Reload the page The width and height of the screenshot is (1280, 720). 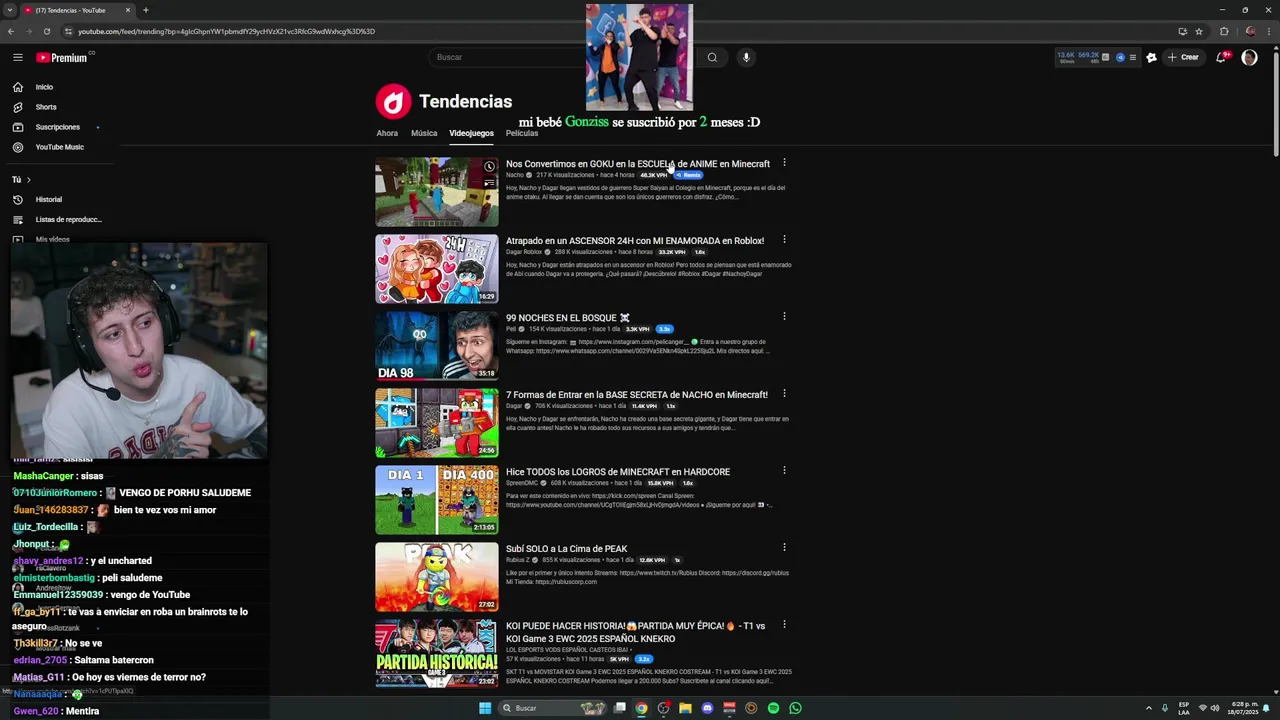pyautogui.click(x=46, y=31)
